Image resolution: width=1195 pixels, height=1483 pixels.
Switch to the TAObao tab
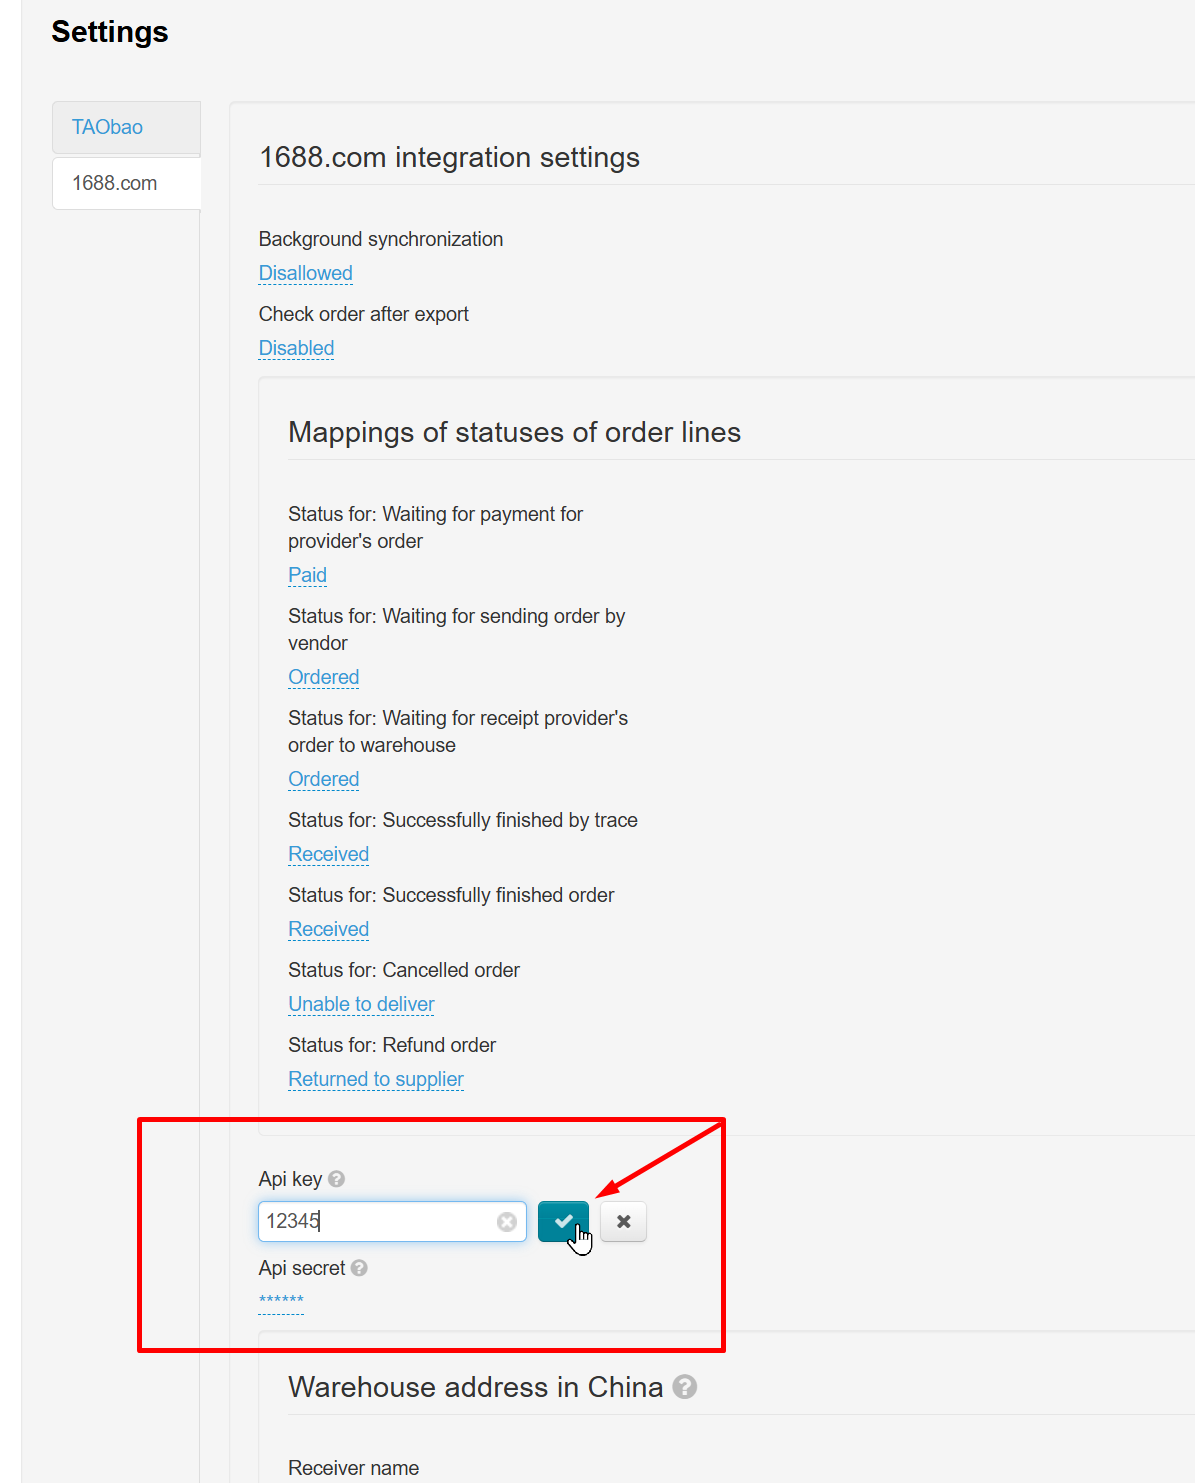(108, 127)
